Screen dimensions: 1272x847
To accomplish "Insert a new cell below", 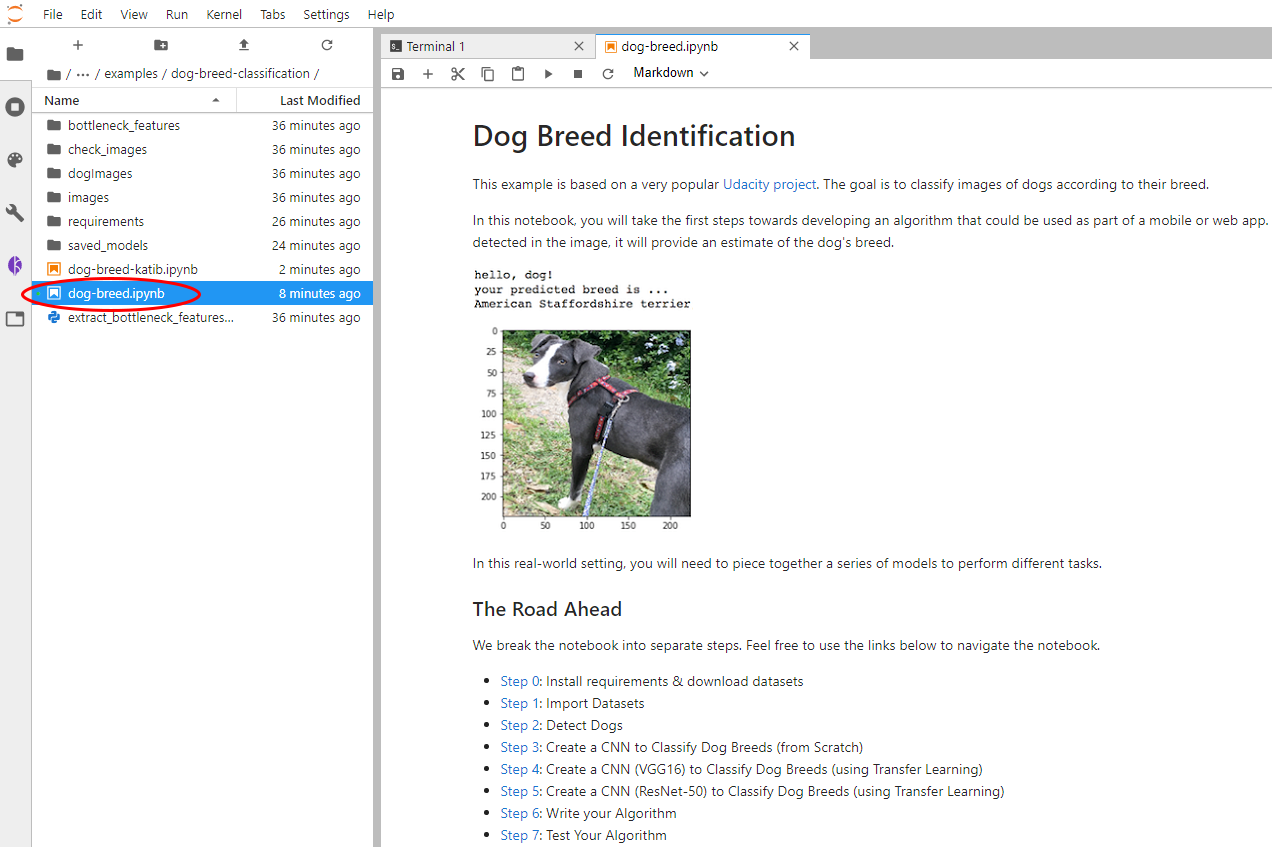I will [x=428, y=74].
